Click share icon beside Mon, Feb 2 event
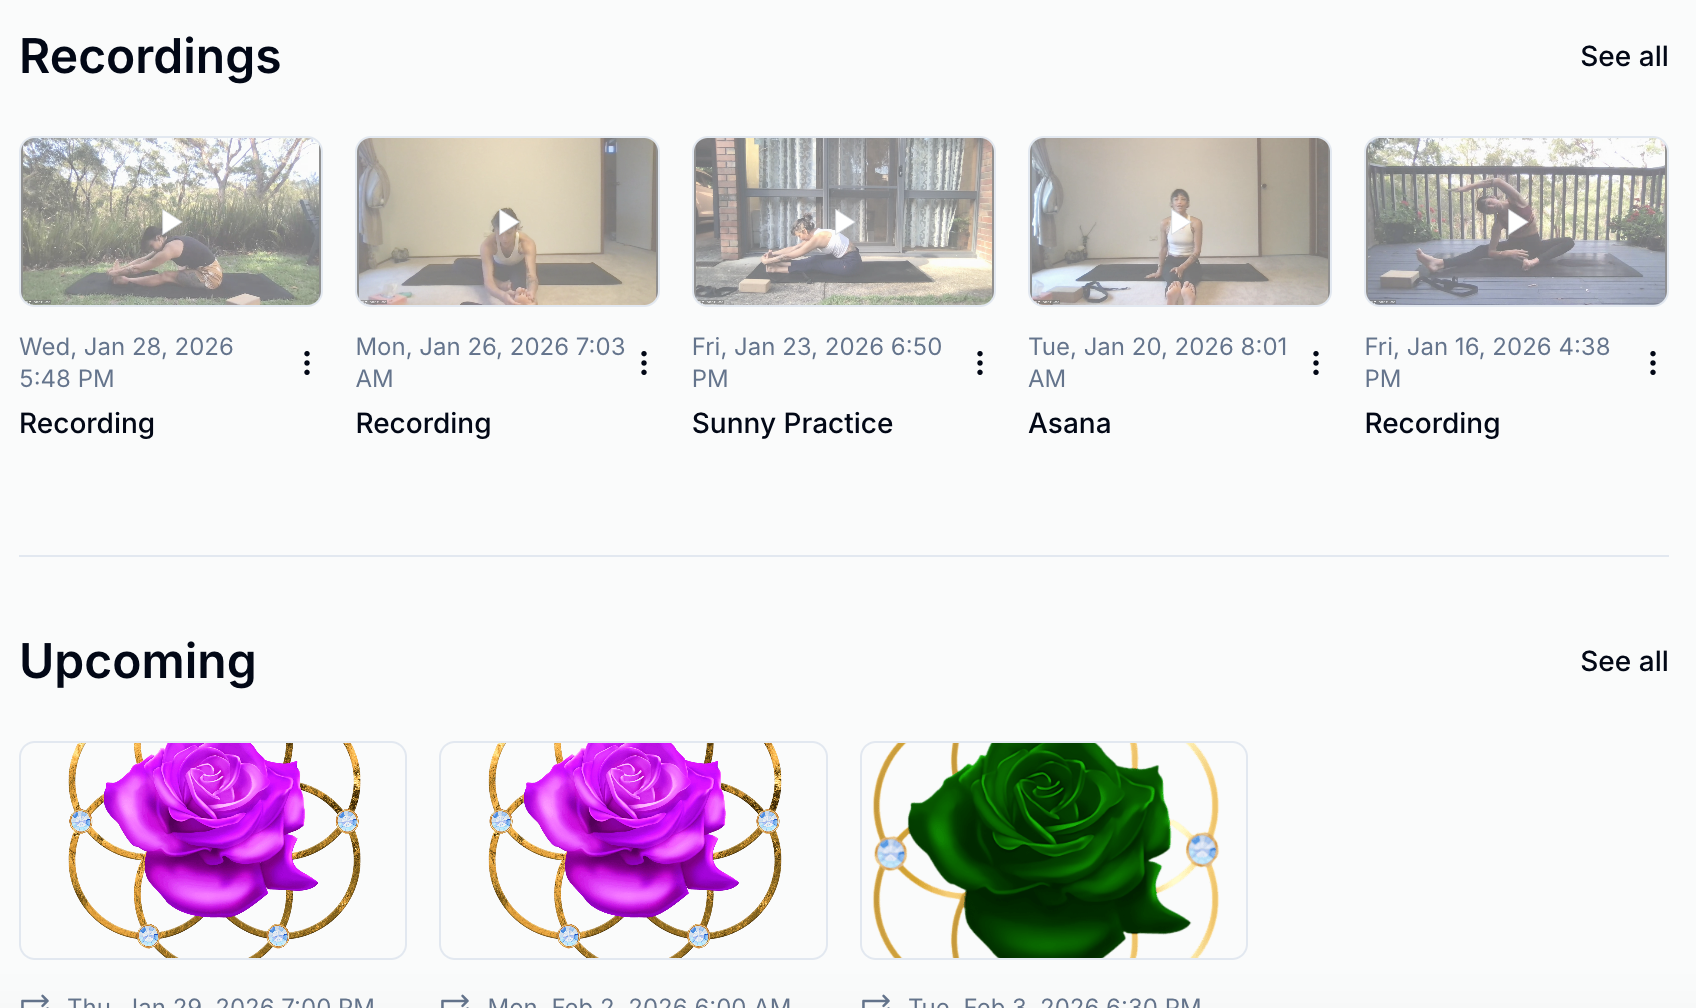Image resolution: width=1696 pixels, height=1008 pixels. [455, 1001]
